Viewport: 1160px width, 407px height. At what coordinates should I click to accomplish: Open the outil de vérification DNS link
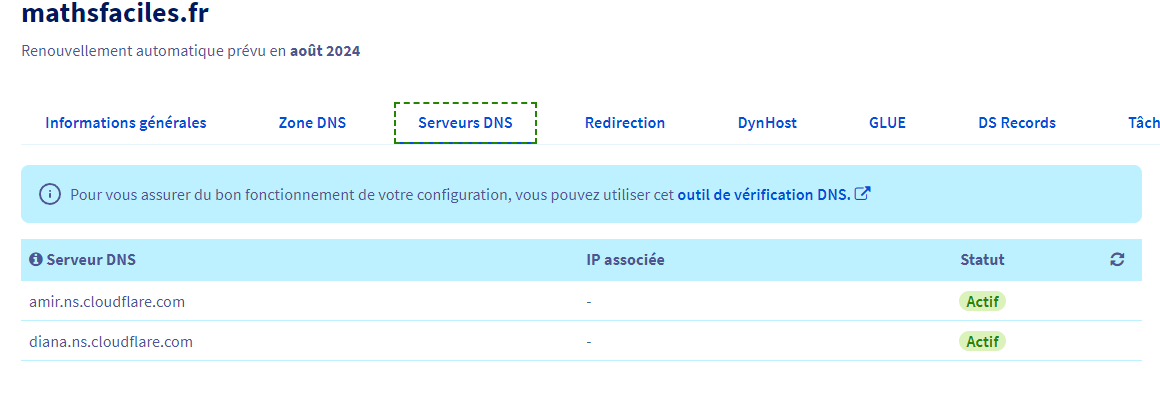(x=764, y=194)
